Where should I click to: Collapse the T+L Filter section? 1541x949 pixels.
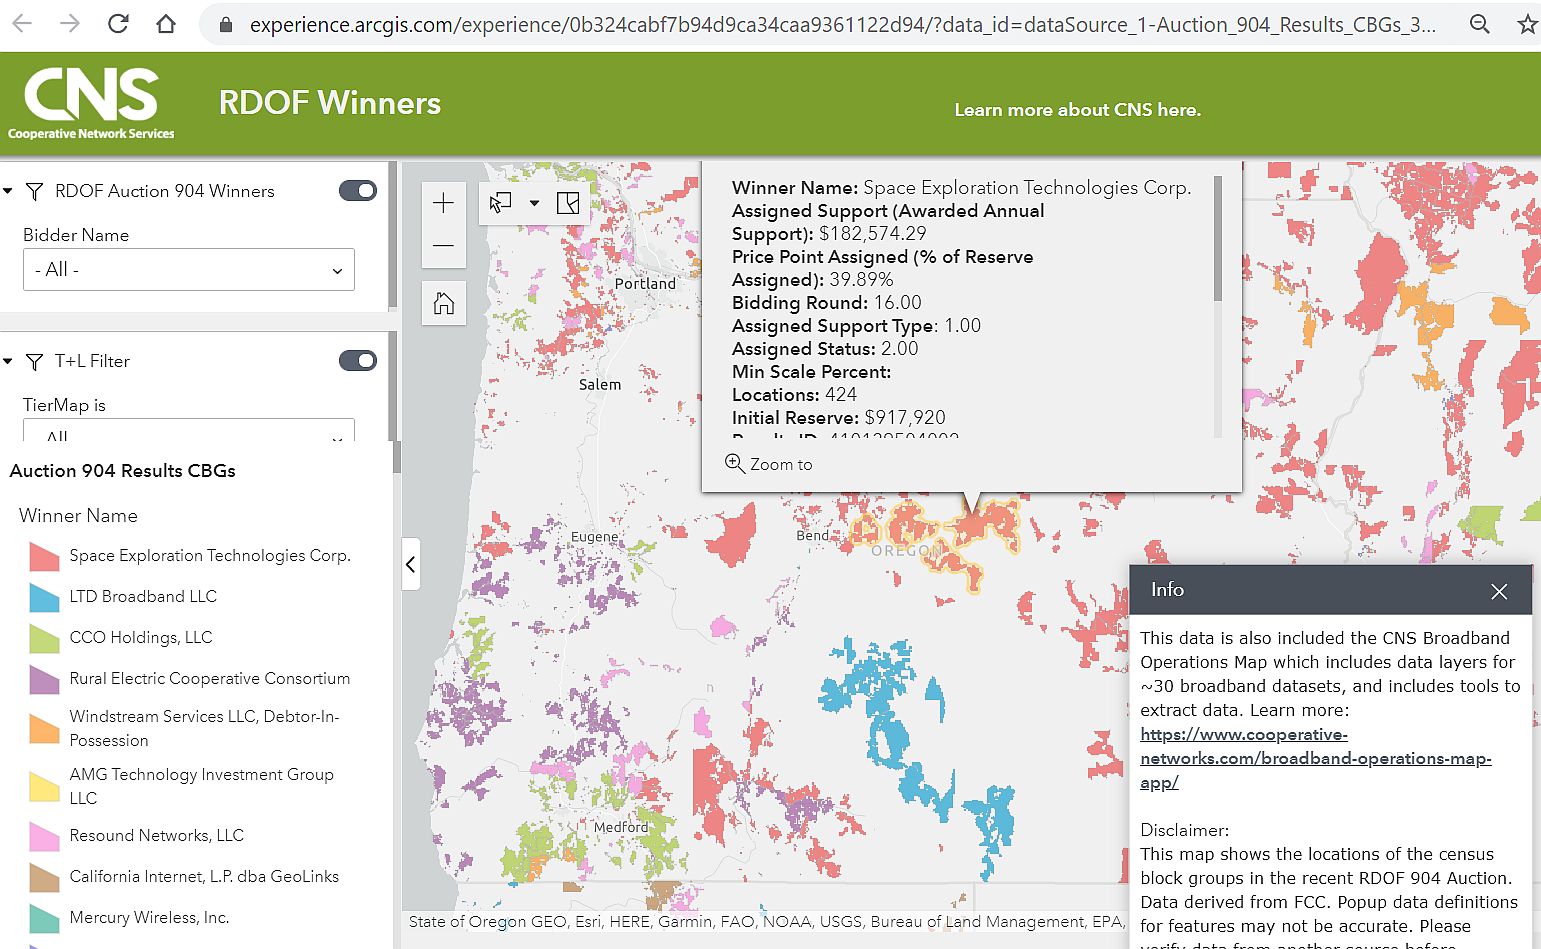[x=8, y=361]
